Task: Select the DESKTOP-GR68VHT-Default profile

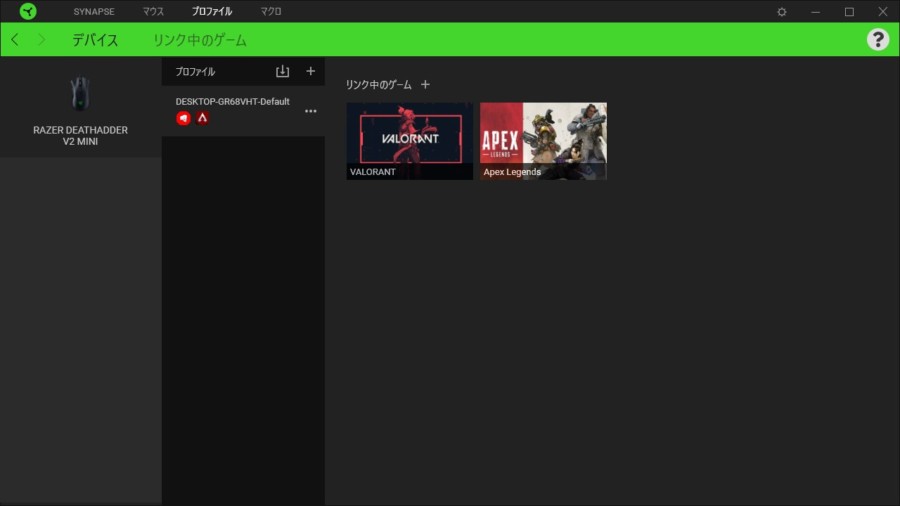Action: tap(232, 101)
